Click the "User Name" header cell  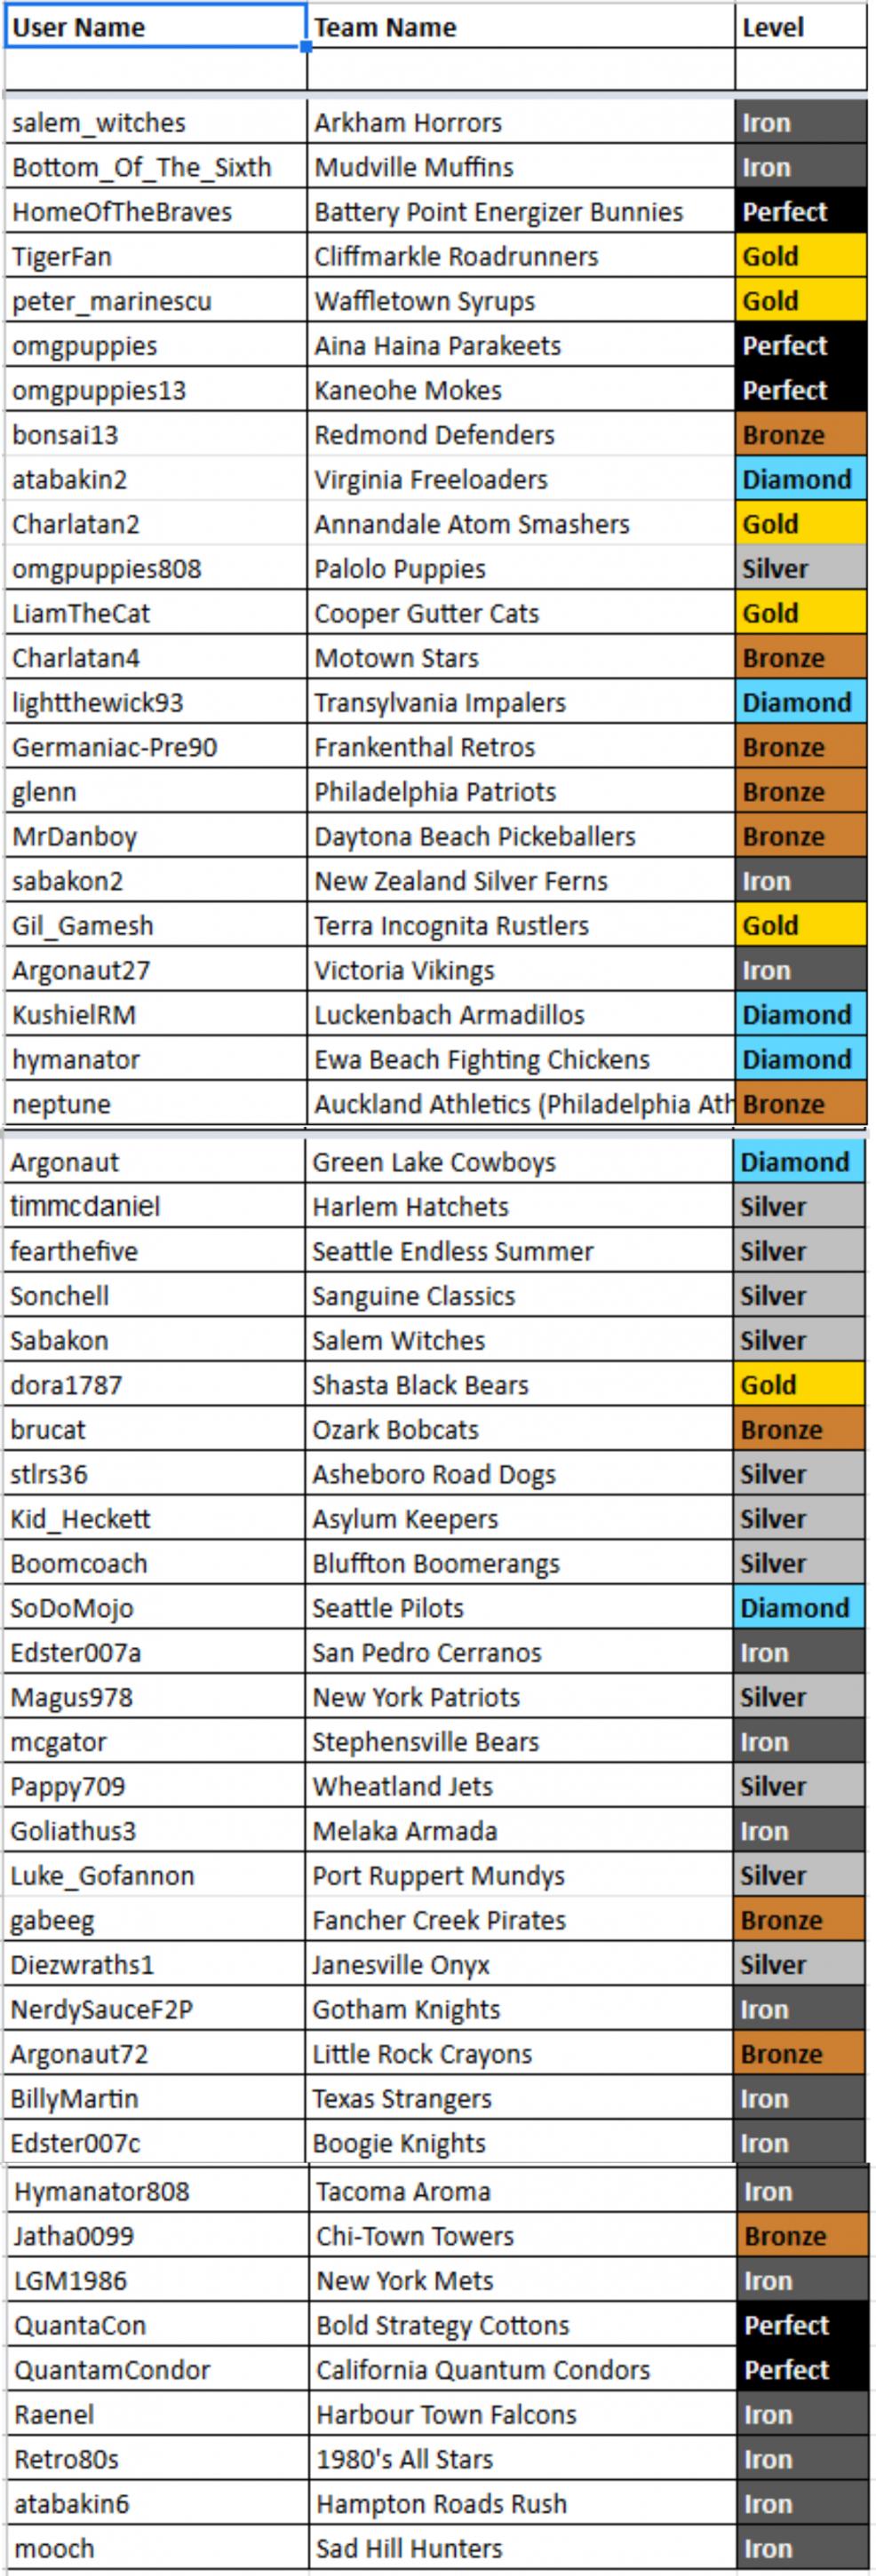click(155, 27)
